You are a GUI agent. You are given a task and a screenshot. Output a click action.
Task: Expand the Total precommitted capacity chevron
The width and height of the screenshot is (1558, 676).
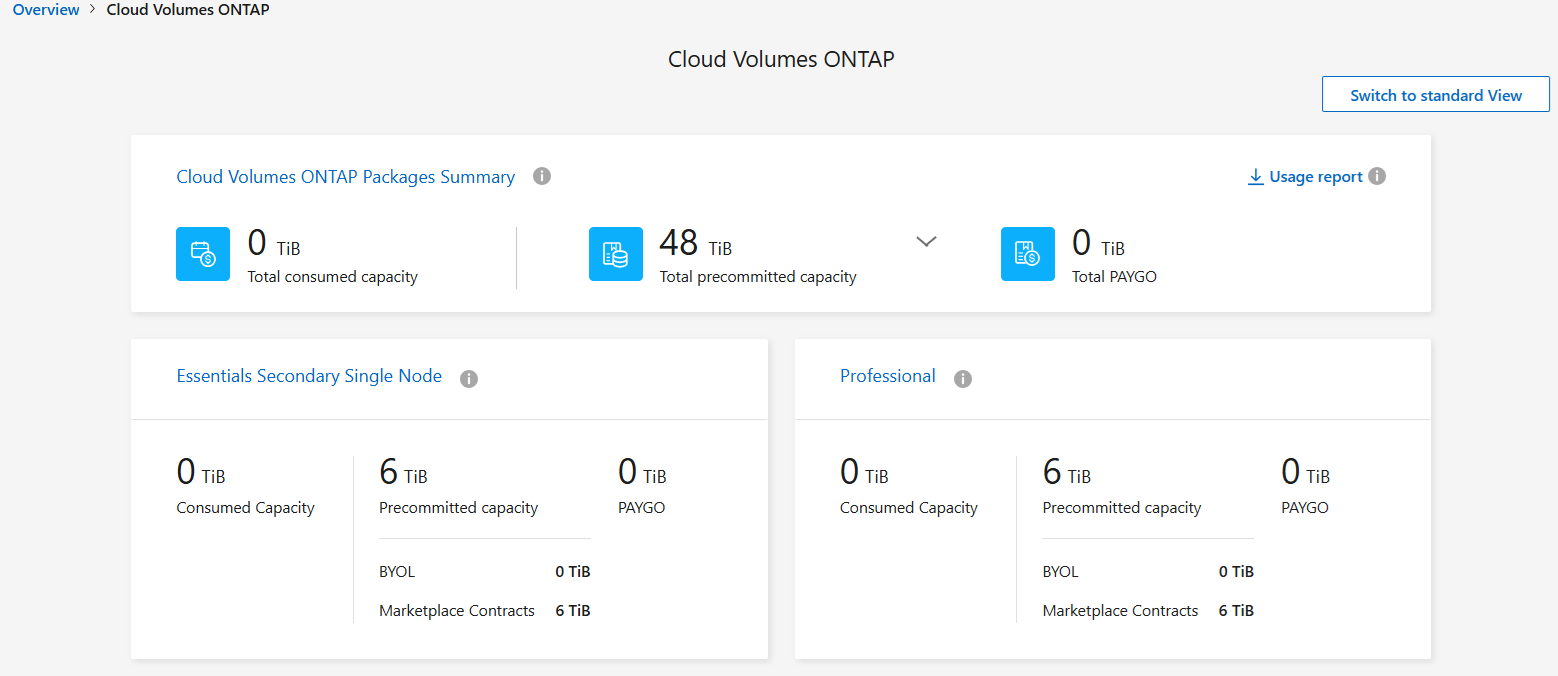(927, 241)
